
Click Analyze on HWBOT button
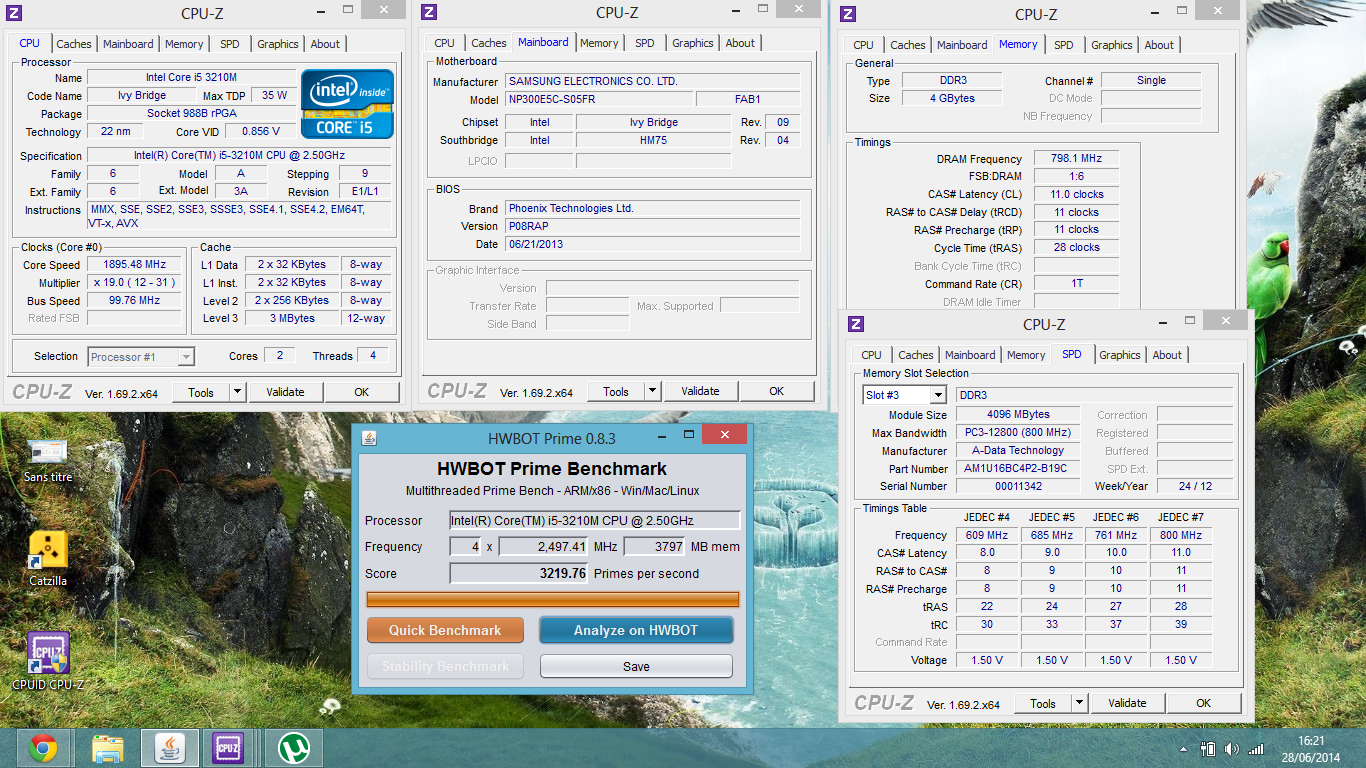pyautogui.click(x=636, y=630)
